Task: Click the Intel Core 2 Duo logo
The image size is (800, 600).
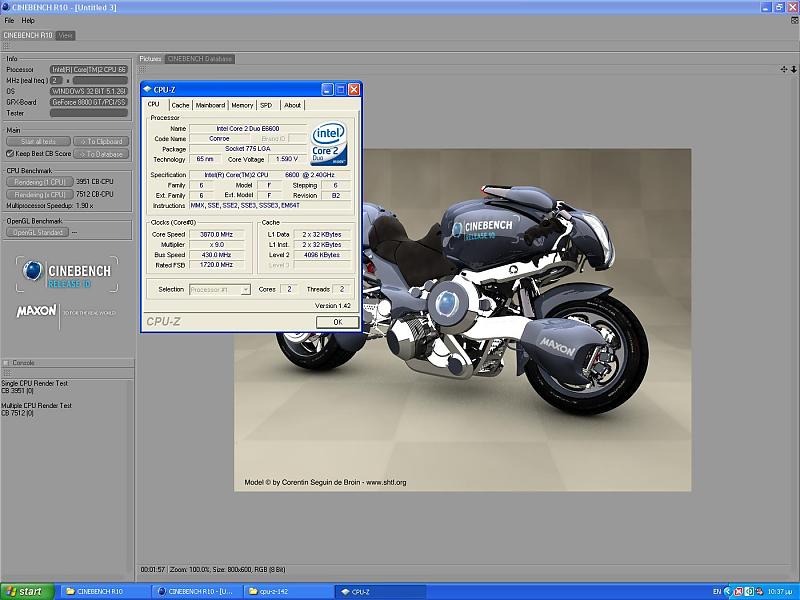Action: click(329, 143)
